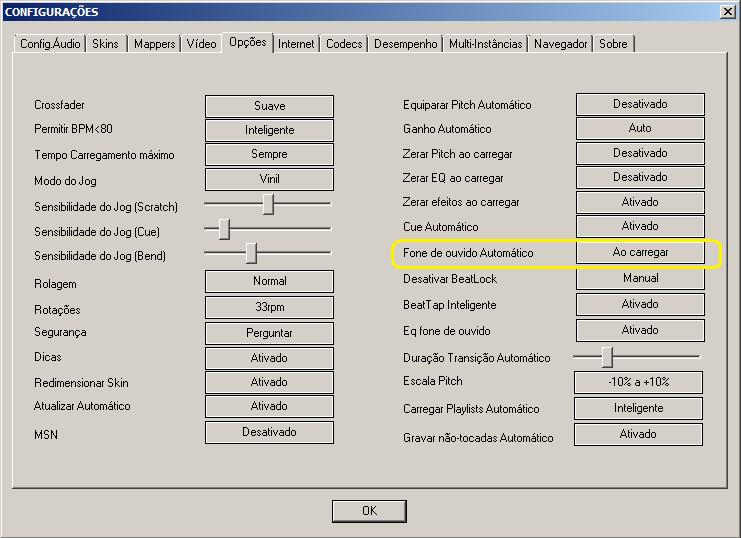Toggle BeatTap Inteligente Ativado setting
Image resolution: width=741 pixels, height=538 pixels.
point(640,304)
